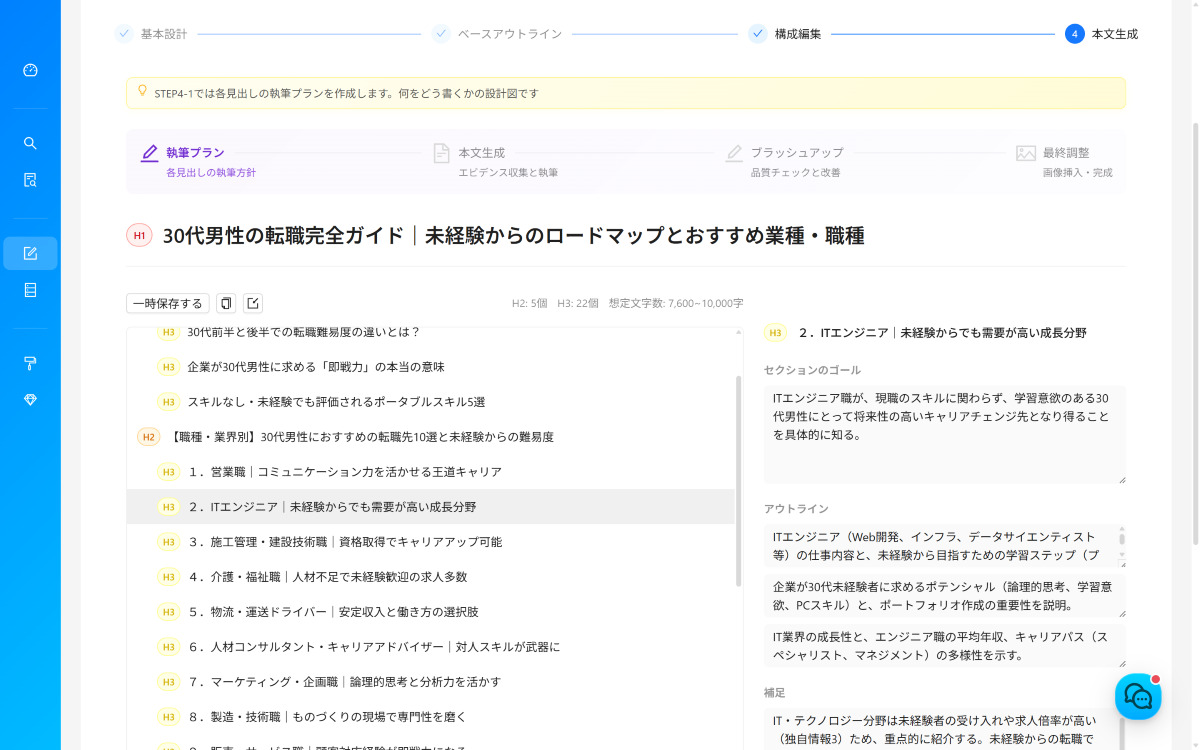This screenshot has width=1200, height=750.
Task: Open the diamond premium icon in the sidebar
Action: coord(30,400)
